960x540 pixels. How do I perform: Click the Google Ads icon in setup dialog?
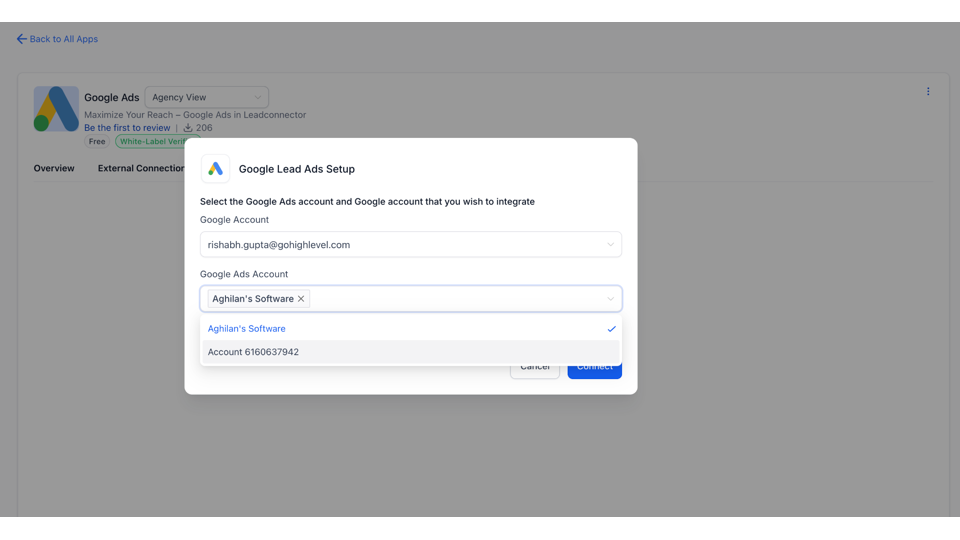[215, 169]
